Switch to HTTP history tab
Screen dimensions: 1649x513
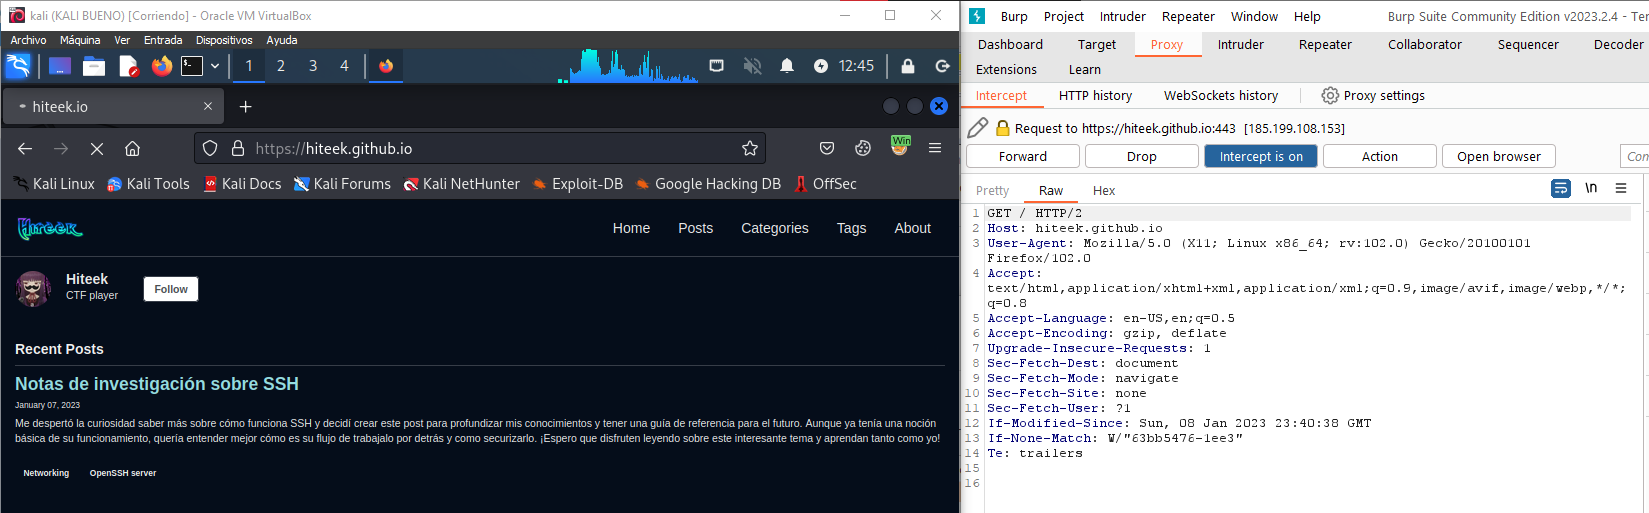tap(1095, 96)
